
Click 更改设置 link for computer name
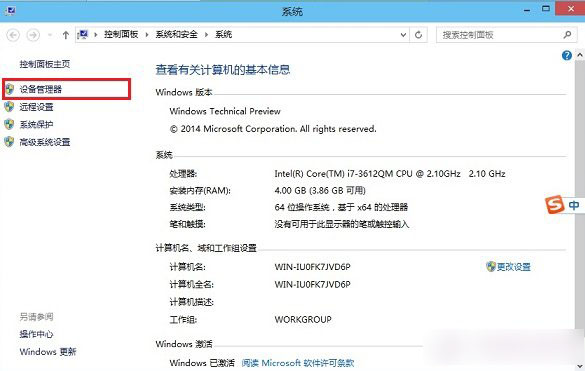point(513,266)
